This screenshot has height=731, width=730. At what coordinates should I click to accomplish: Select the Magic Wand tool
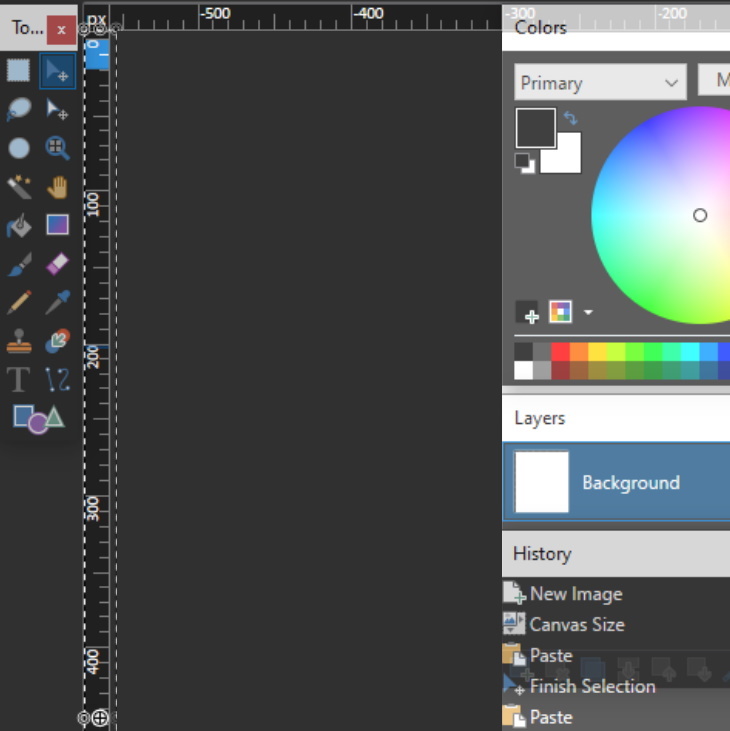coord(19,187)
